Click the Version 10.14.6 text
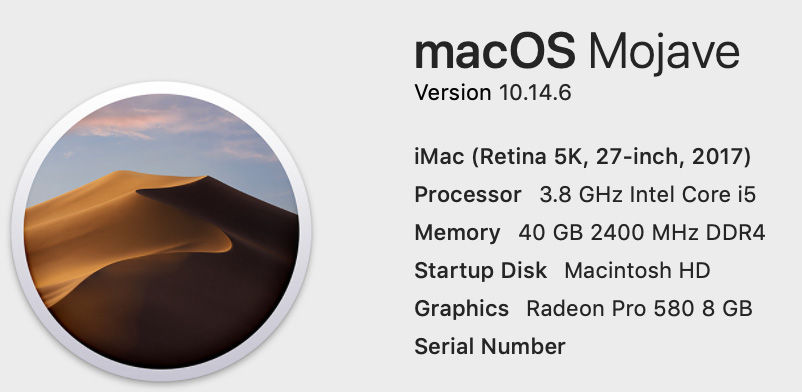 coord(493,93)
